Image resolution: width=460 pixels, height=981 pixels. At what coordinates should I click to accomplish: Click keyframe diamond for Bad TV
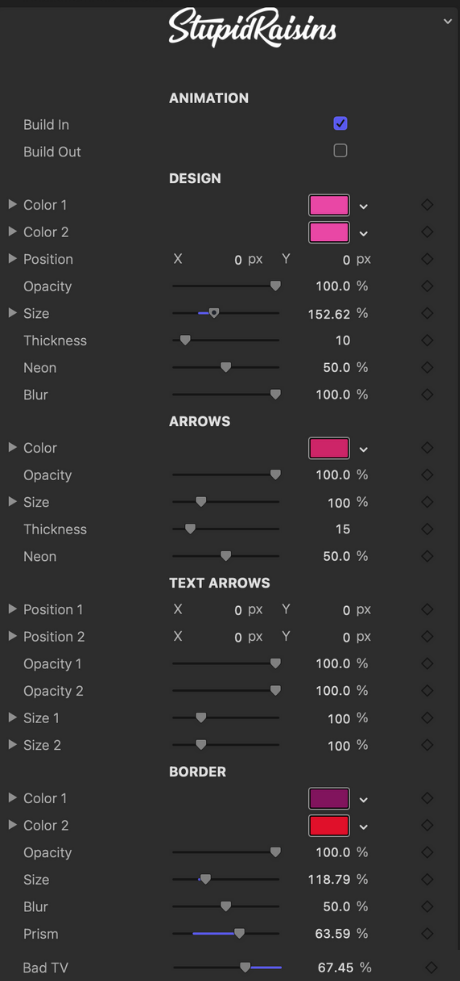431,967
